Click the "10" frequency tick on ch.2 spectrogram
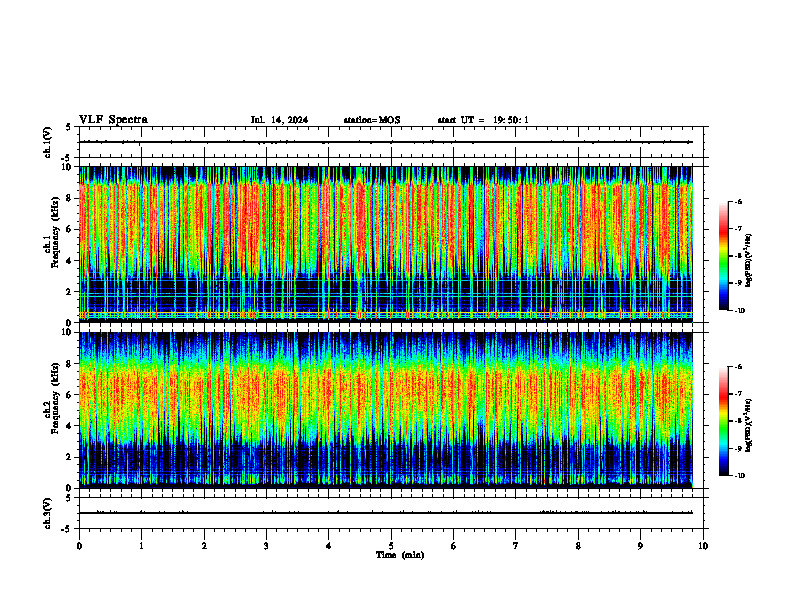Viewport: 792px width, 612px height. pos(67,332)
